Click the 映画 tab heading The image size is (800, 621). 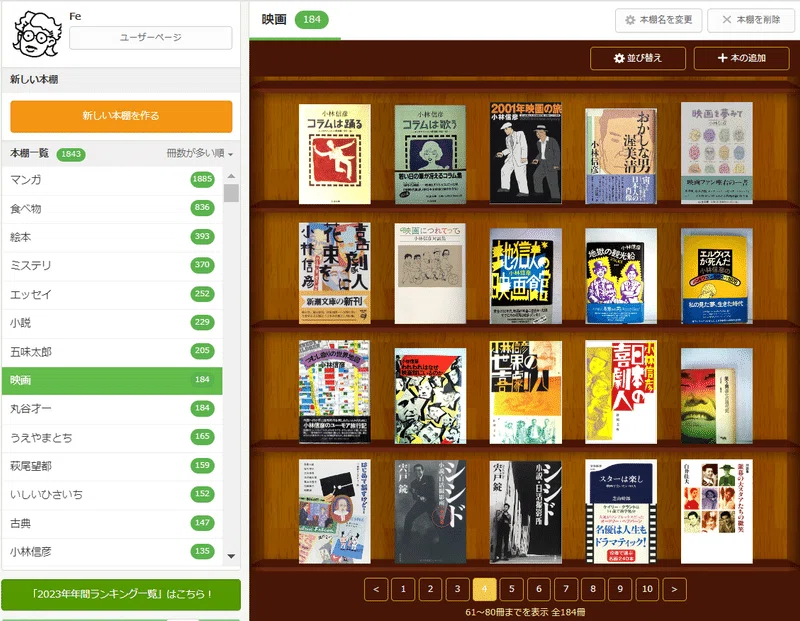274,19
